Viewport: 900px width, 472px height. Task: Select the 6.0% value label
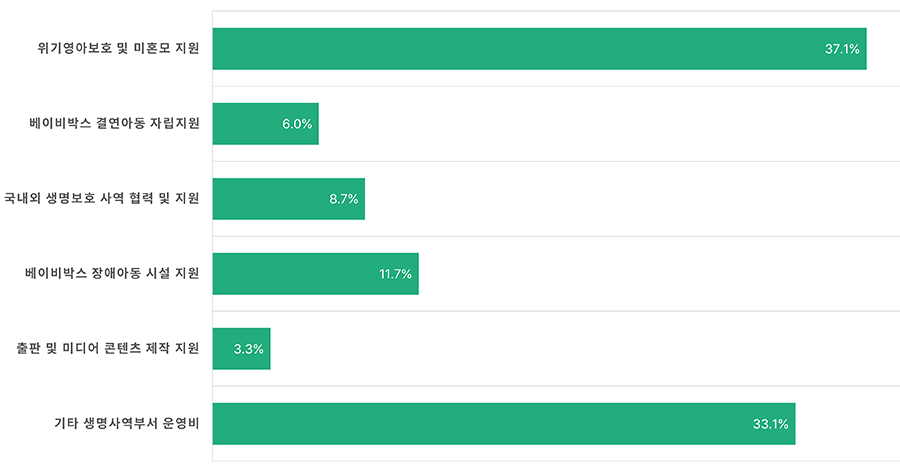[297, 124]
